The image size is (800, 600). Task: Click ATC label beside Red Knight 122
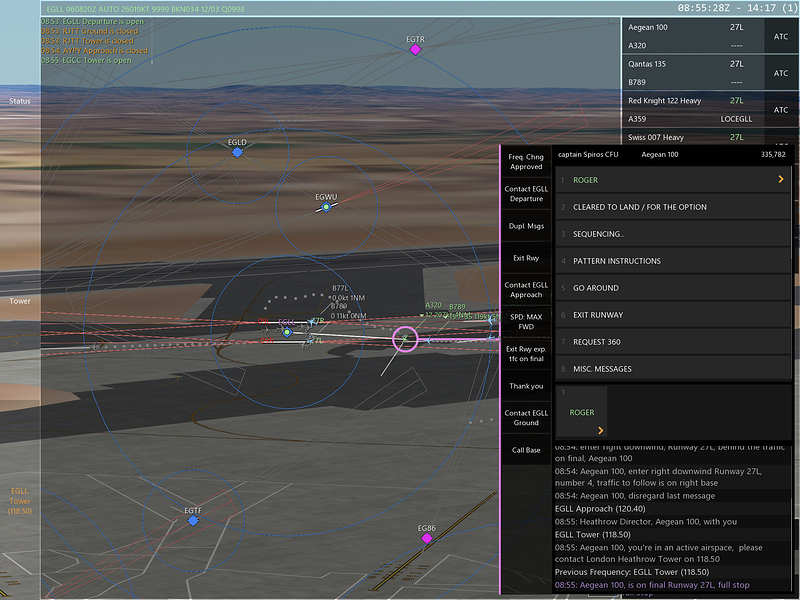781,110
